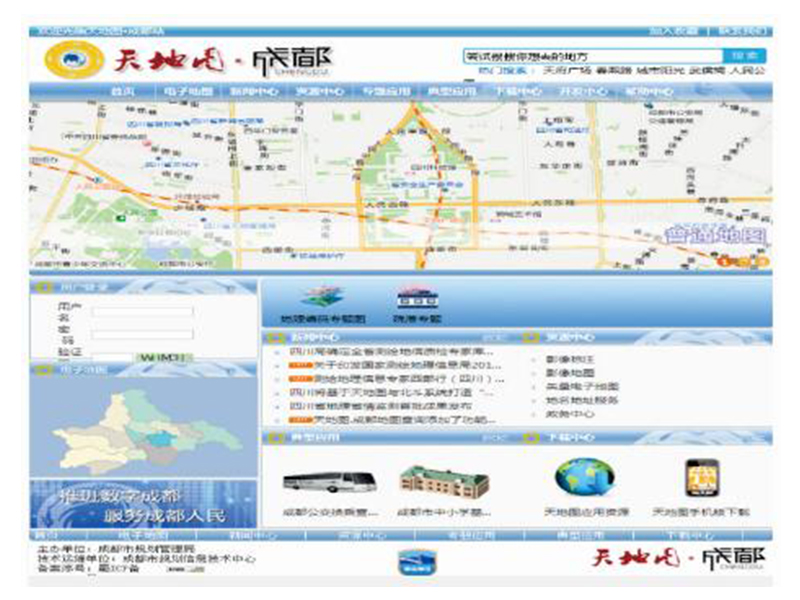Open the 影像地图 resource link
Viewport: 800px width, 600px height.
point(569,373)
